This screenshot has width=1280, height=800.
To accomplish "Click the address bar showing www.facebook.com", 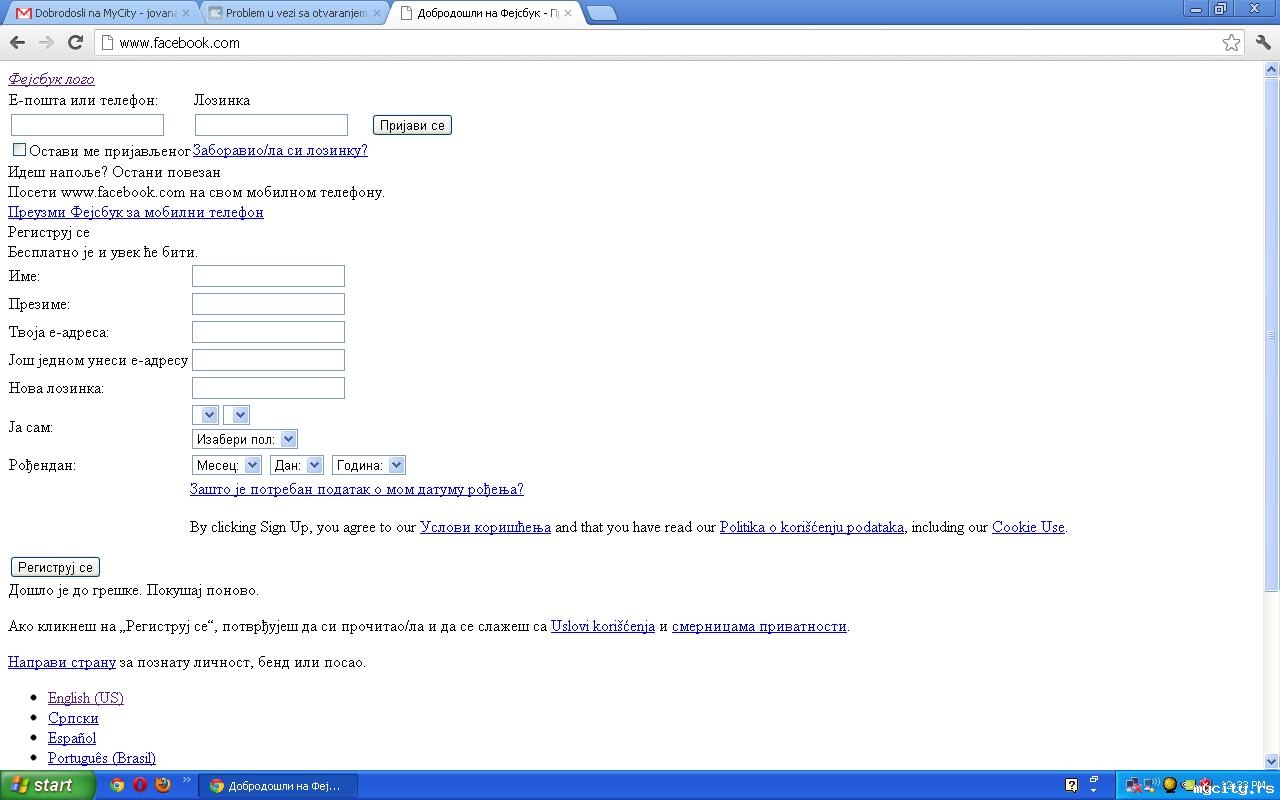I will pyautogui.click(x=670, y=43).
